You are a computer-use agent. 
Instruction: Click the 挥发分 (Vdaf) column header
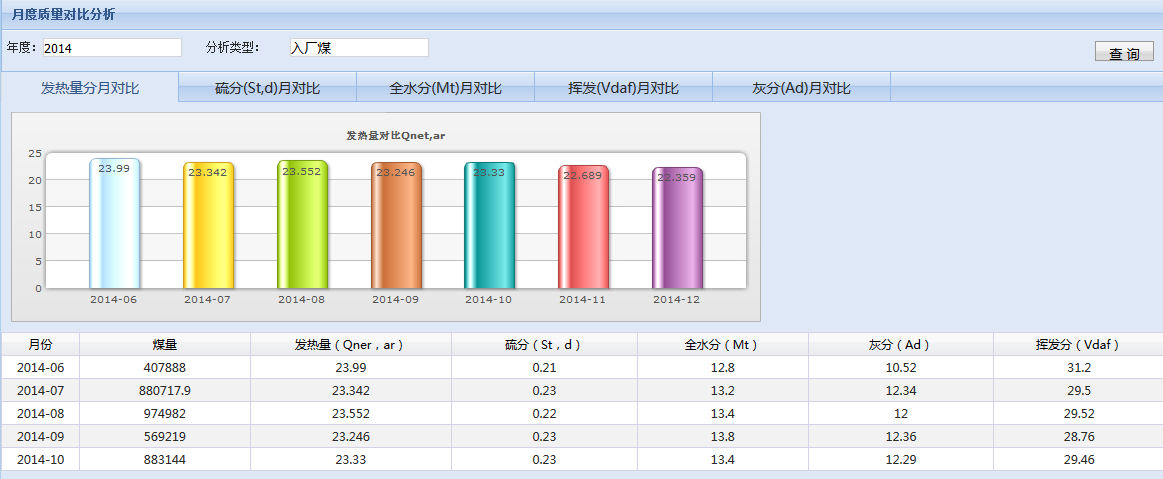1077,344
